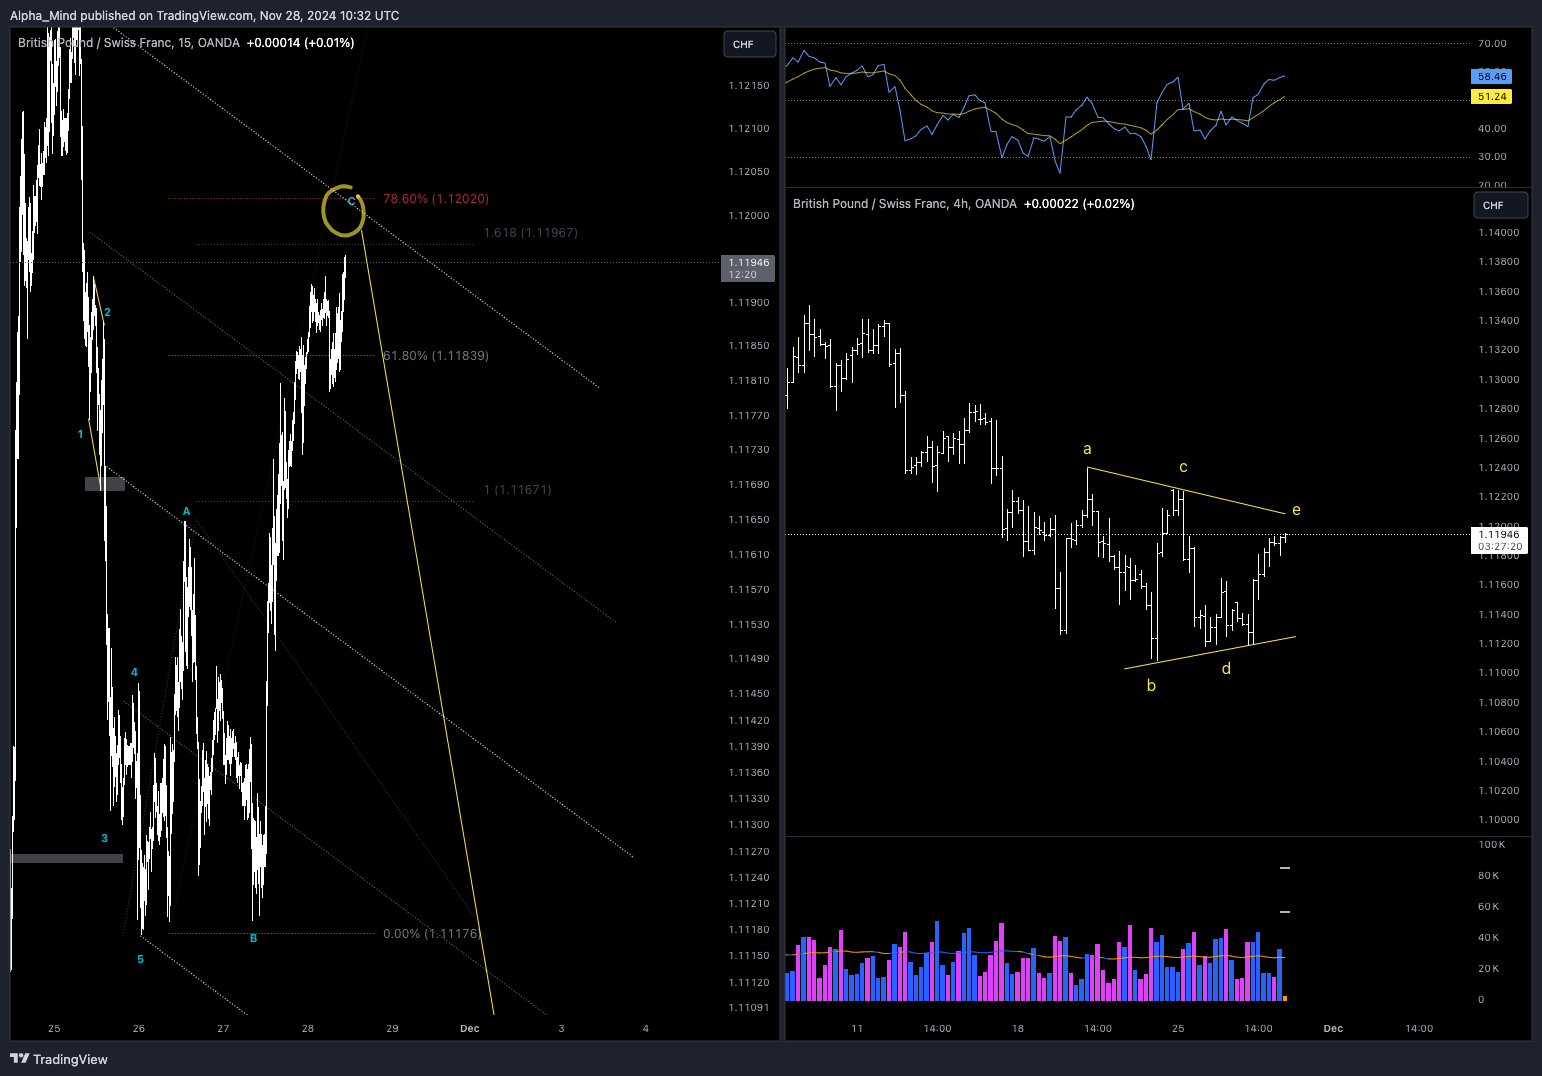Click date 29 on the 15-minute time axis

pos(393,1028)
